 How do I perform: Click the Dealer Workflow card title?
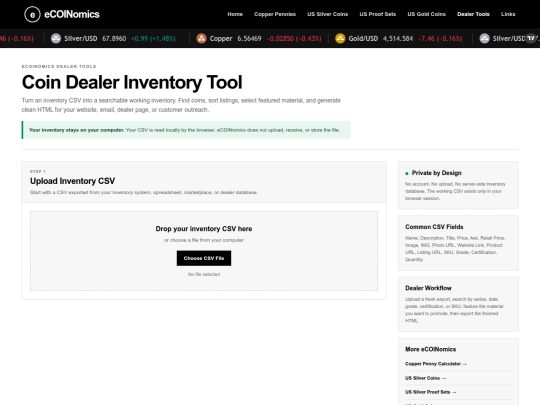[x=428, y=288]
